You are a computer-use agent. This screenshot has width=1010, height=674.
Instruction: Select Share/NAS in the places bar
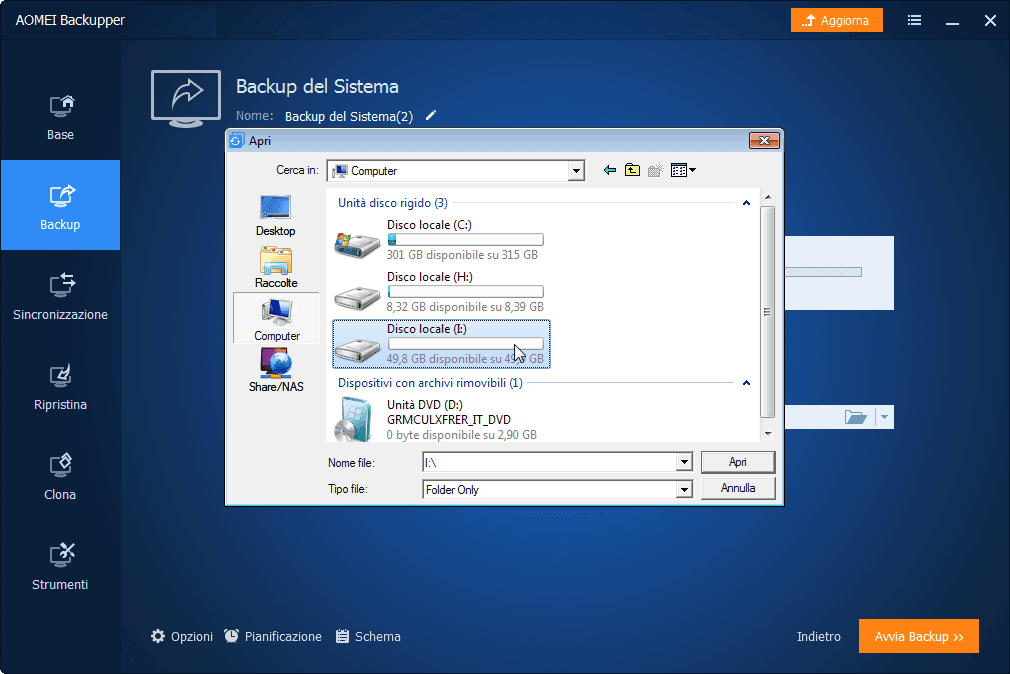point(276,371)
